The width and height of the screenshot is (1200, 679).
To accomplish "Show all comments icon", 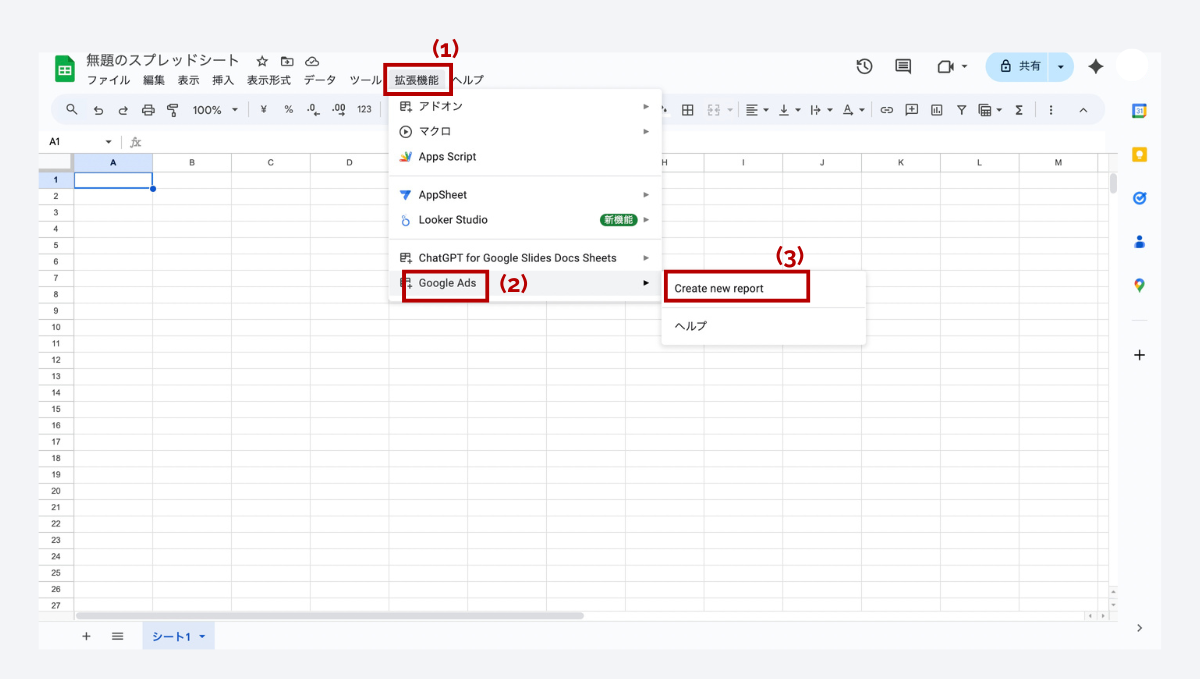I will click(x=903, y=66).
